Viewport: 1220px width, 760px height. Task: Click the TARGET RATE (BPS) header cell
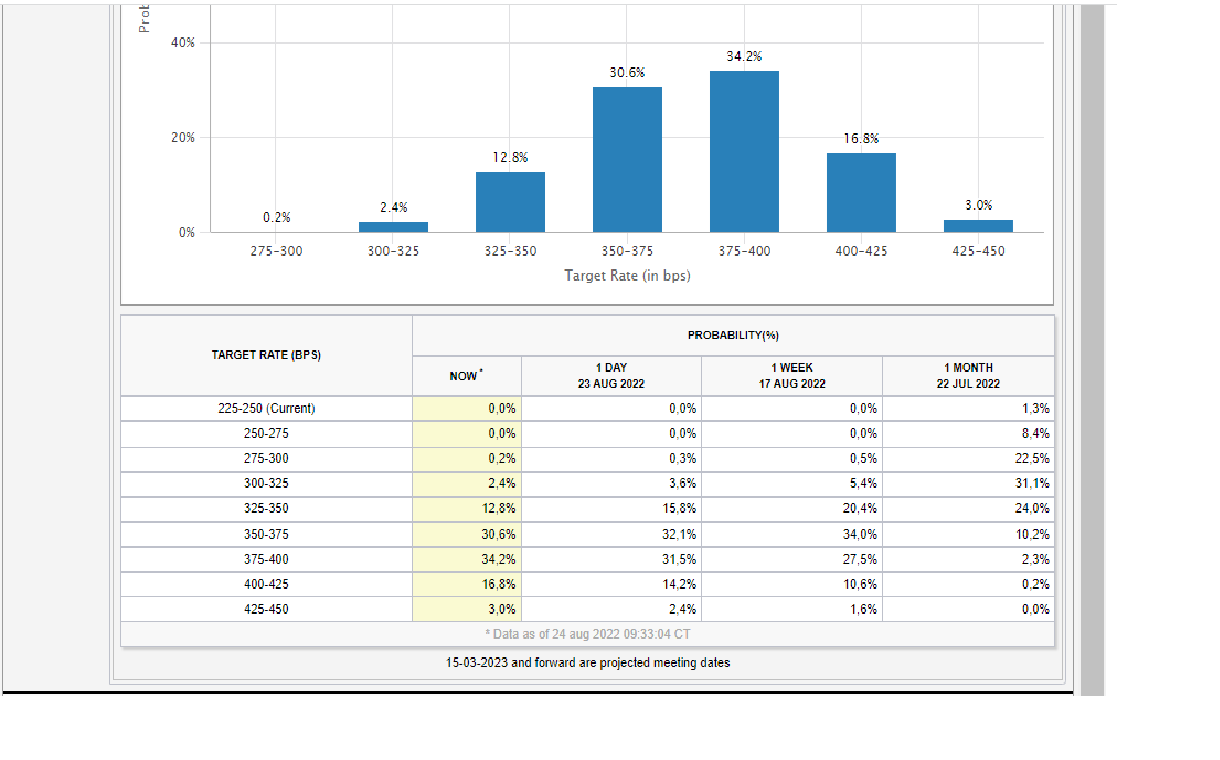click(266, 355)
